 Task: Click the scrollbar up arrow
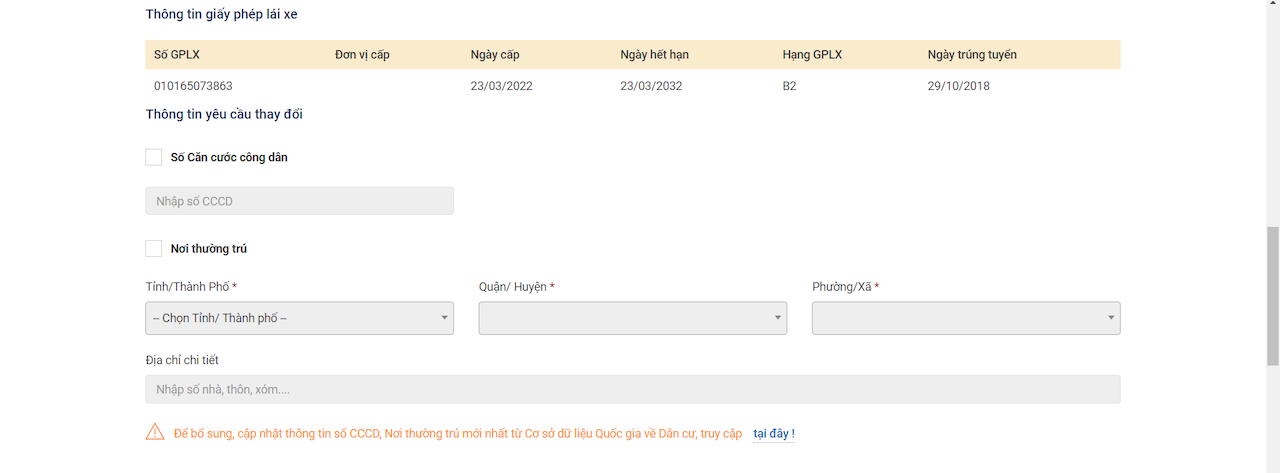1272,6
